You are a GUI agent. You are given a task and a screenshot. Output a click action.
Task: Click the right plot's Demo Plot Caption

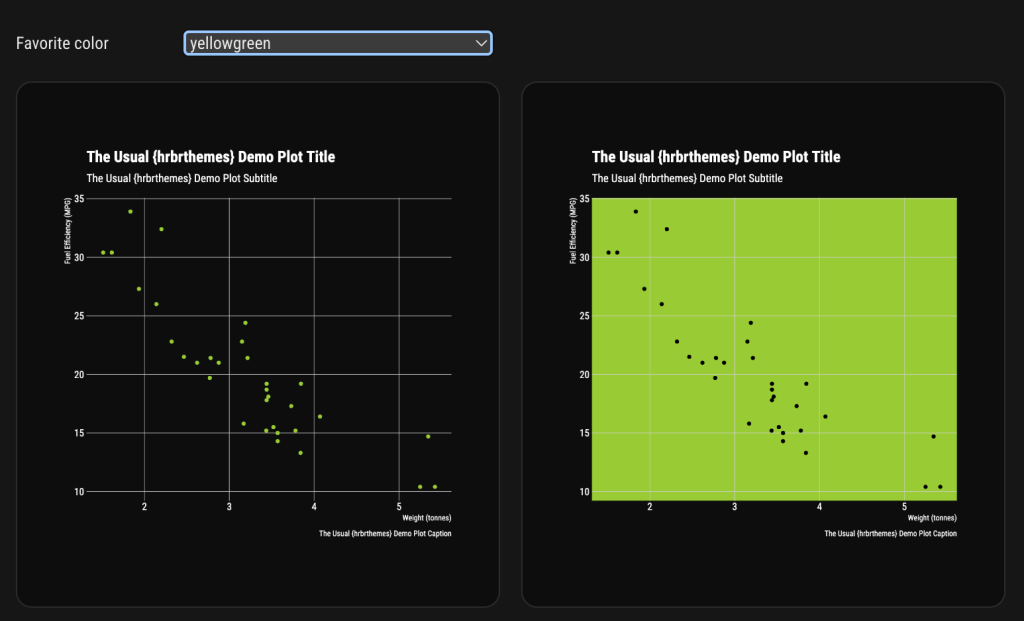(890, 534)
